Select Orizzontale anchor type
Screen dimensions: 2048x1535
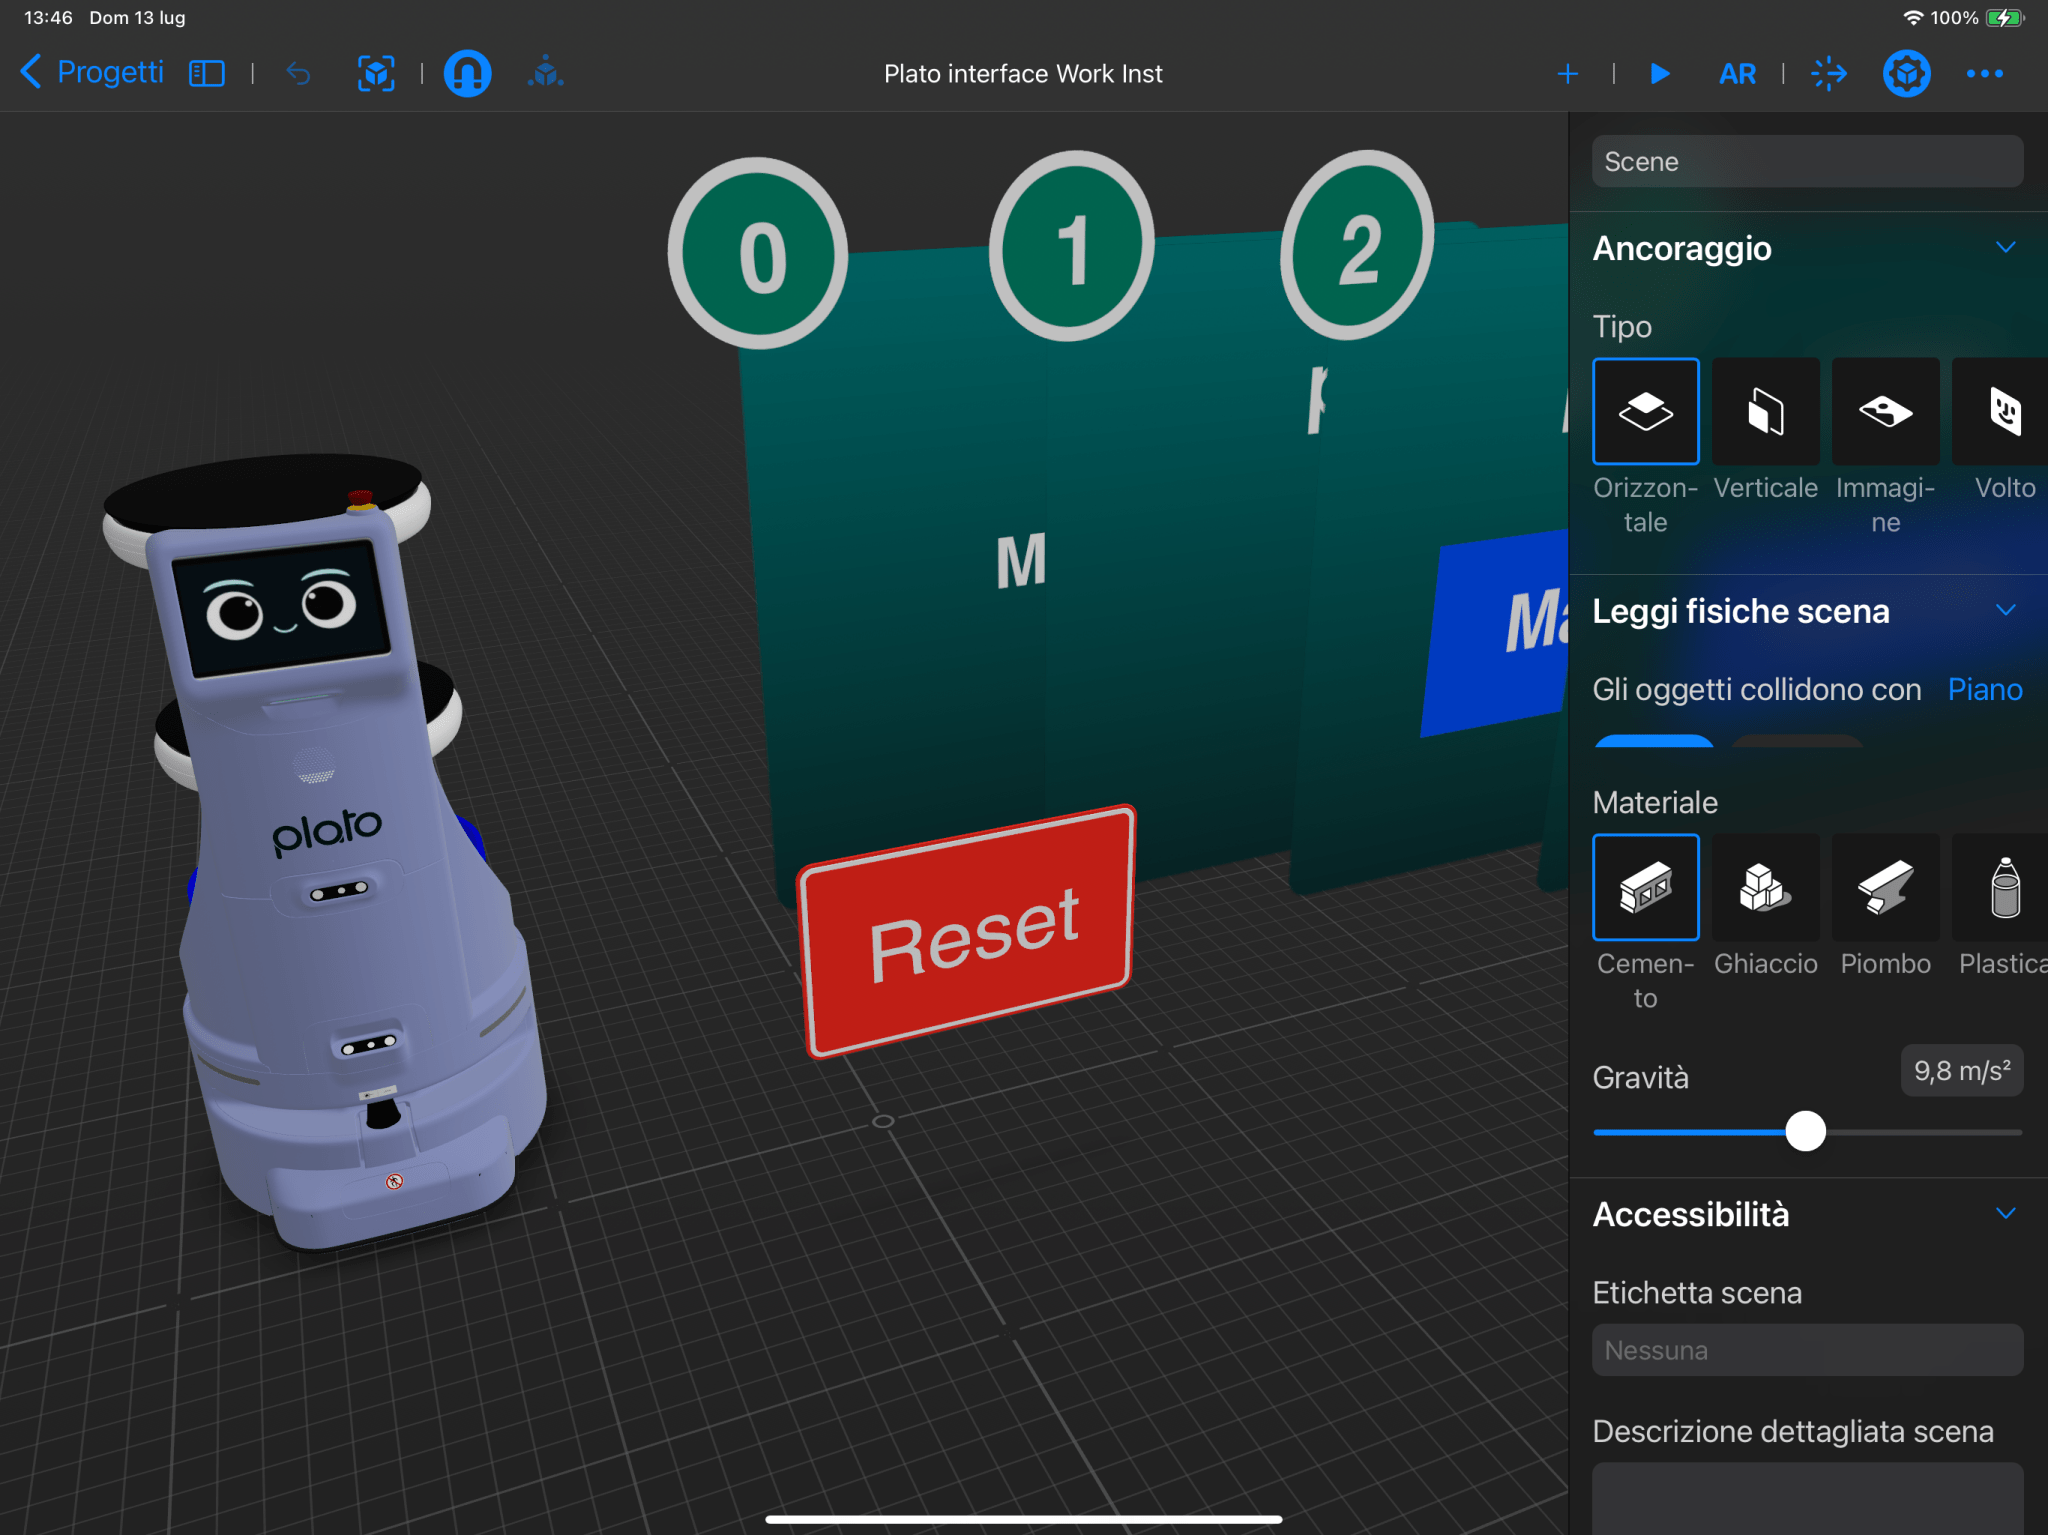tap(1645, 411)
